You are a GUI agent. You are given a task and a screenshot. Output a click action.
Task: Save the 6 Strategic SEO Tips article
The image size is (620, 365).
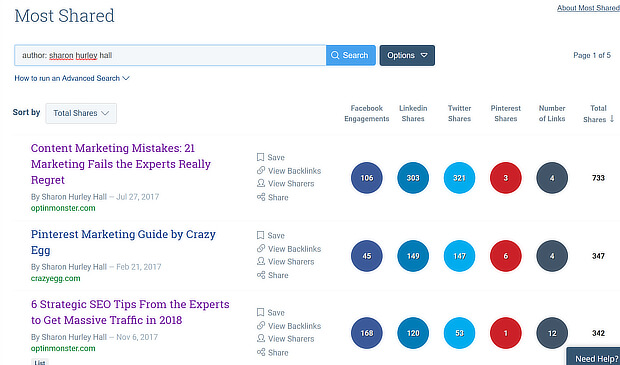pos(270,312)
